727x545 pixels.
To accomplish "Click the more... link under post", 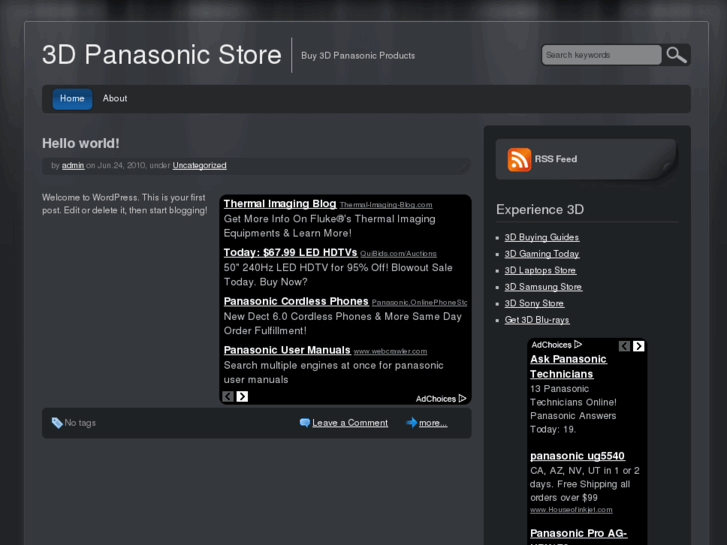I will click(433, 423).
